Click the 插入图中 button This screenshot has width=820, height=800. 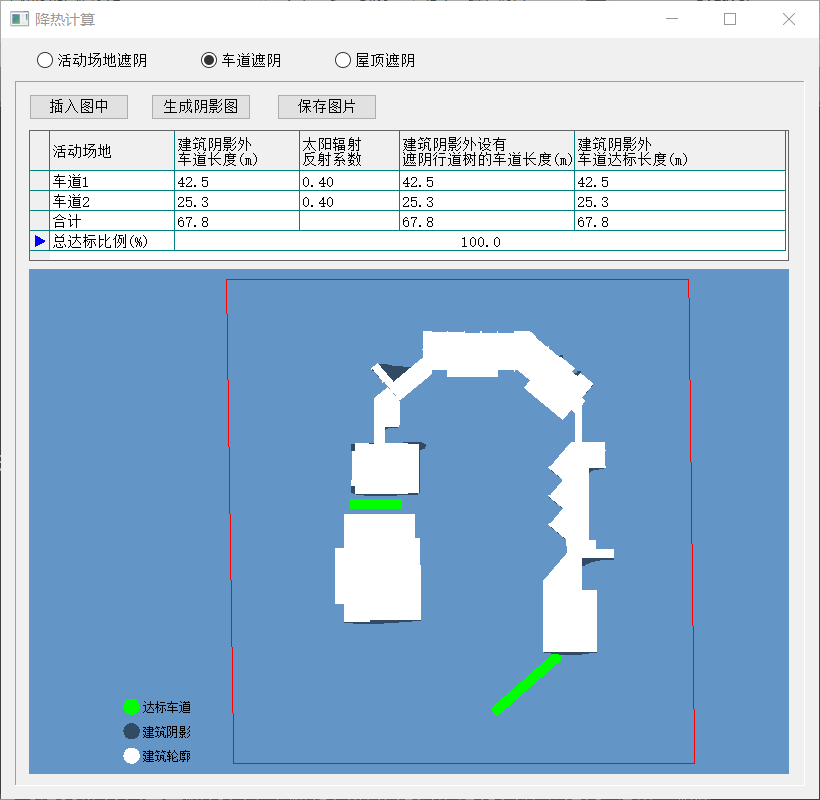click(x=79, y=107)
